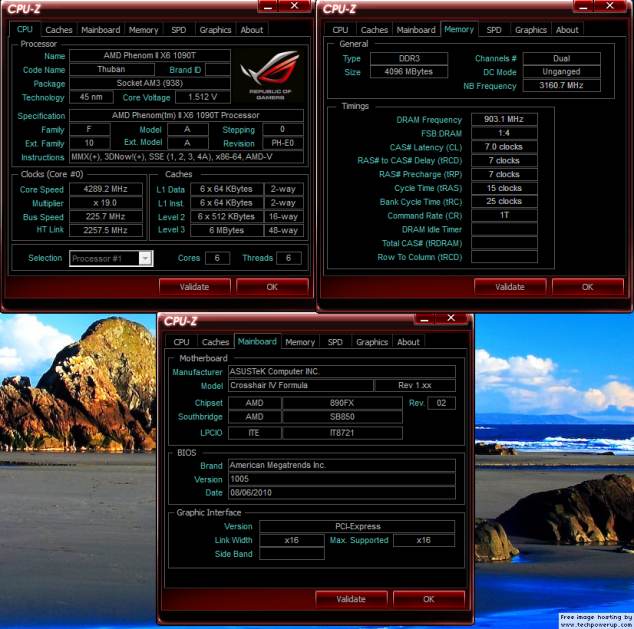The image size is (634, 629).
Task: Open About tab in Mainboard window
Action: 408,342
